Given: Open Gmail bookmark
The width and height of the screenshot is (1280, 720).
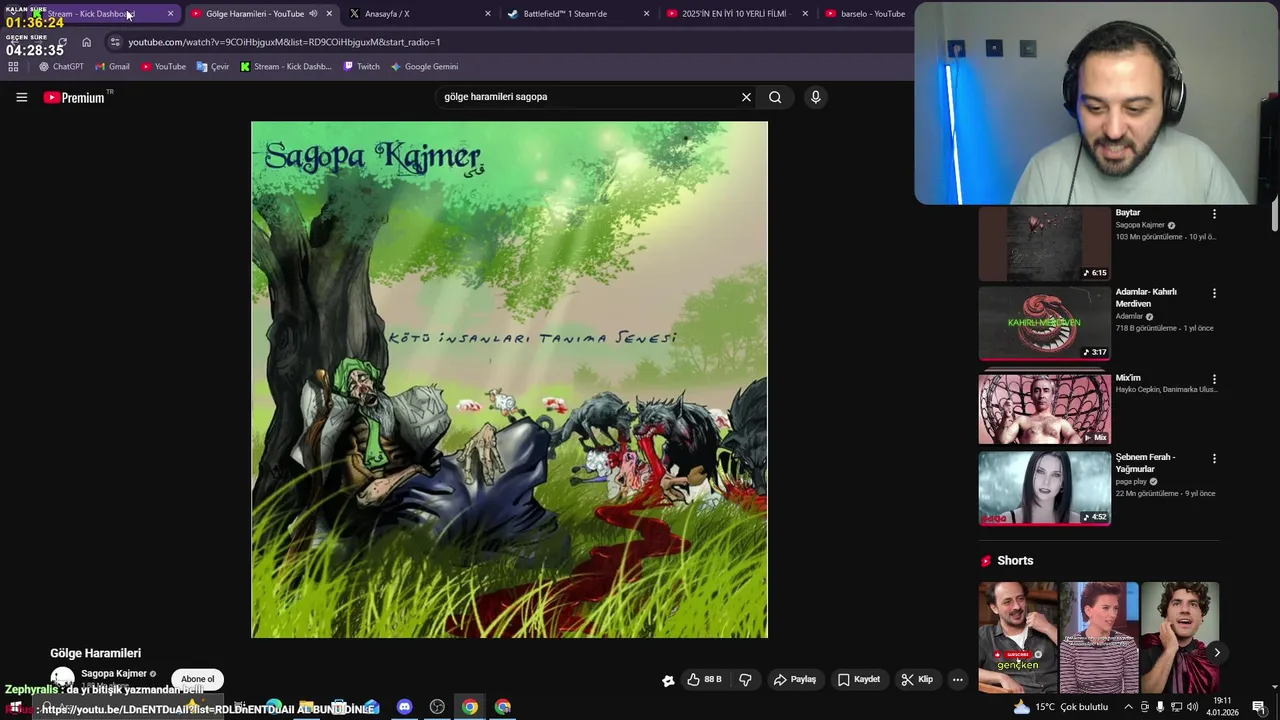Looking at the screenshot, I should 112,67.
